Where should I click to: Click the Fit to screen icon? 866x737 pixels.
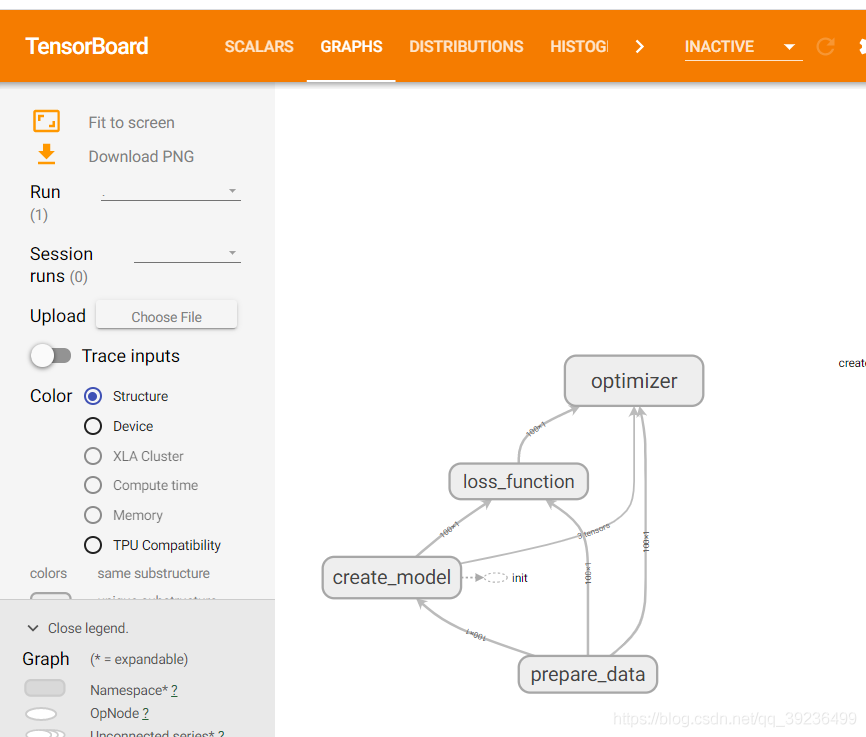tap(46, 122)
